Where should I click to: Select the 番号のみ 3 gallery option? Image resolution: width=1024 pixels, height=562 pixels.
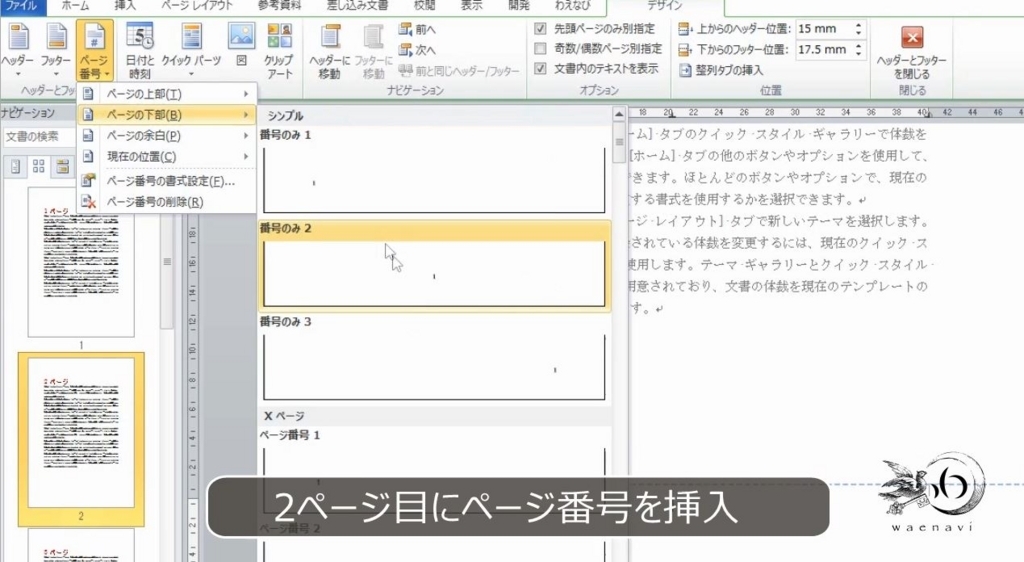click(x=434, y=359)
